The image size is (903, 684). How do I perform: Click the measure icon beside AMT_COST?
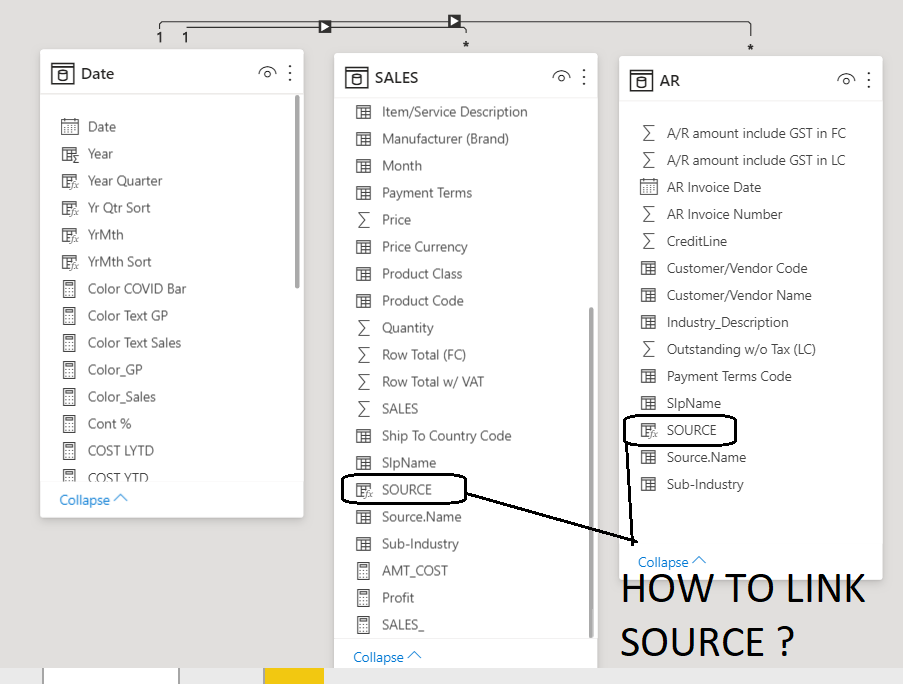click(x=363, y=571)
